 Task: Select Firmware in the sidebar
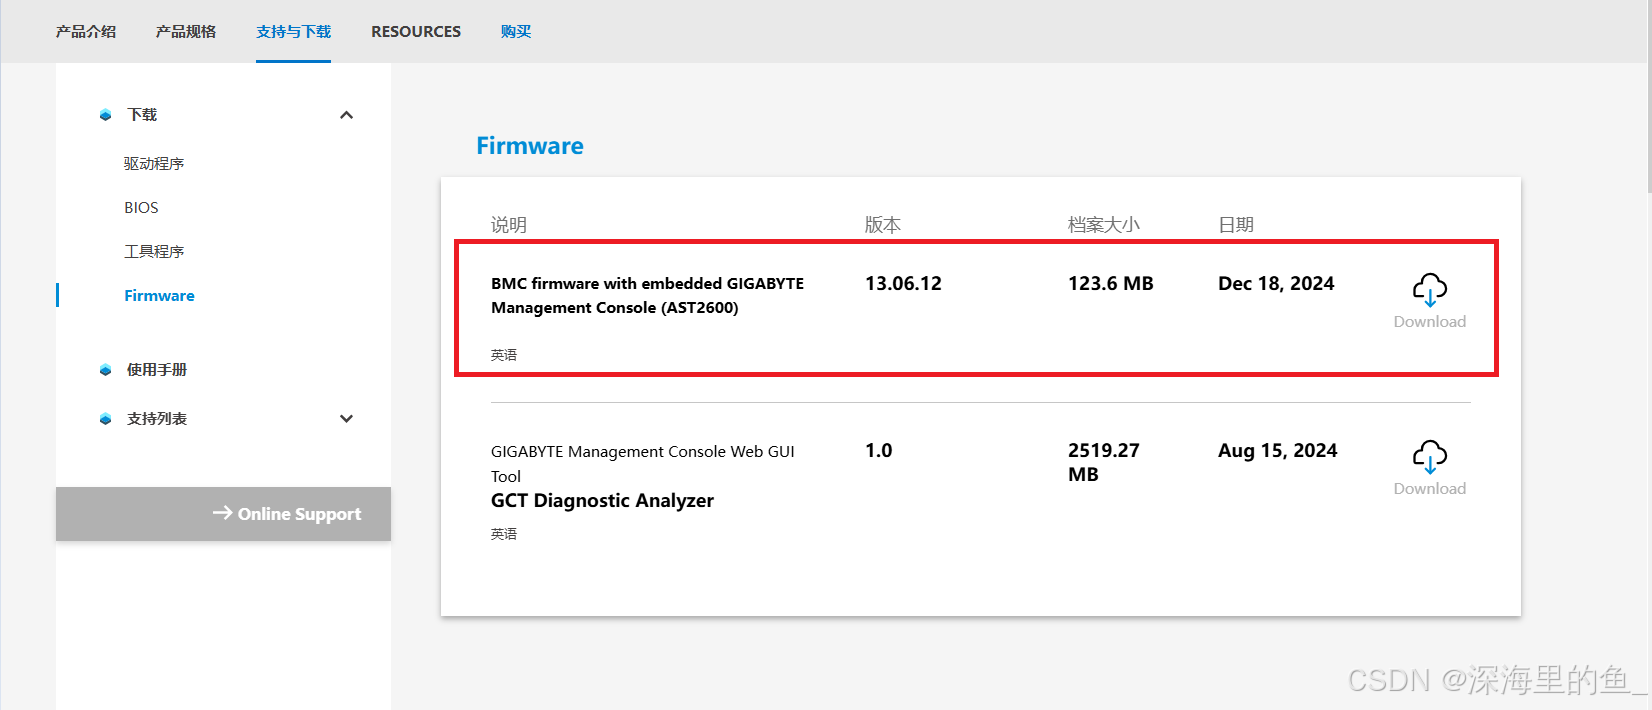click(x=159, y=295)
